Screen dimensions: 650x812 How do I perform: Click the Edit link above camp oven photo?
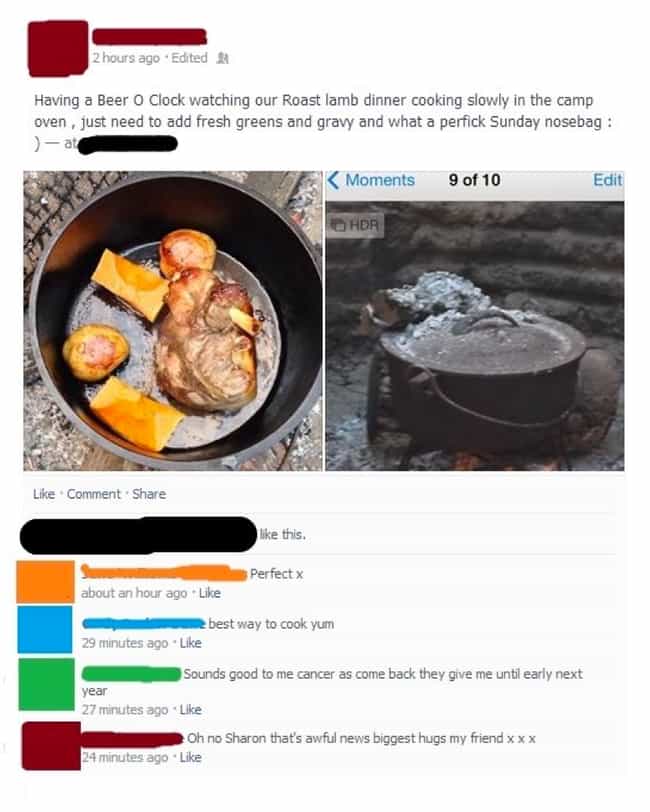tap(608, 180)
